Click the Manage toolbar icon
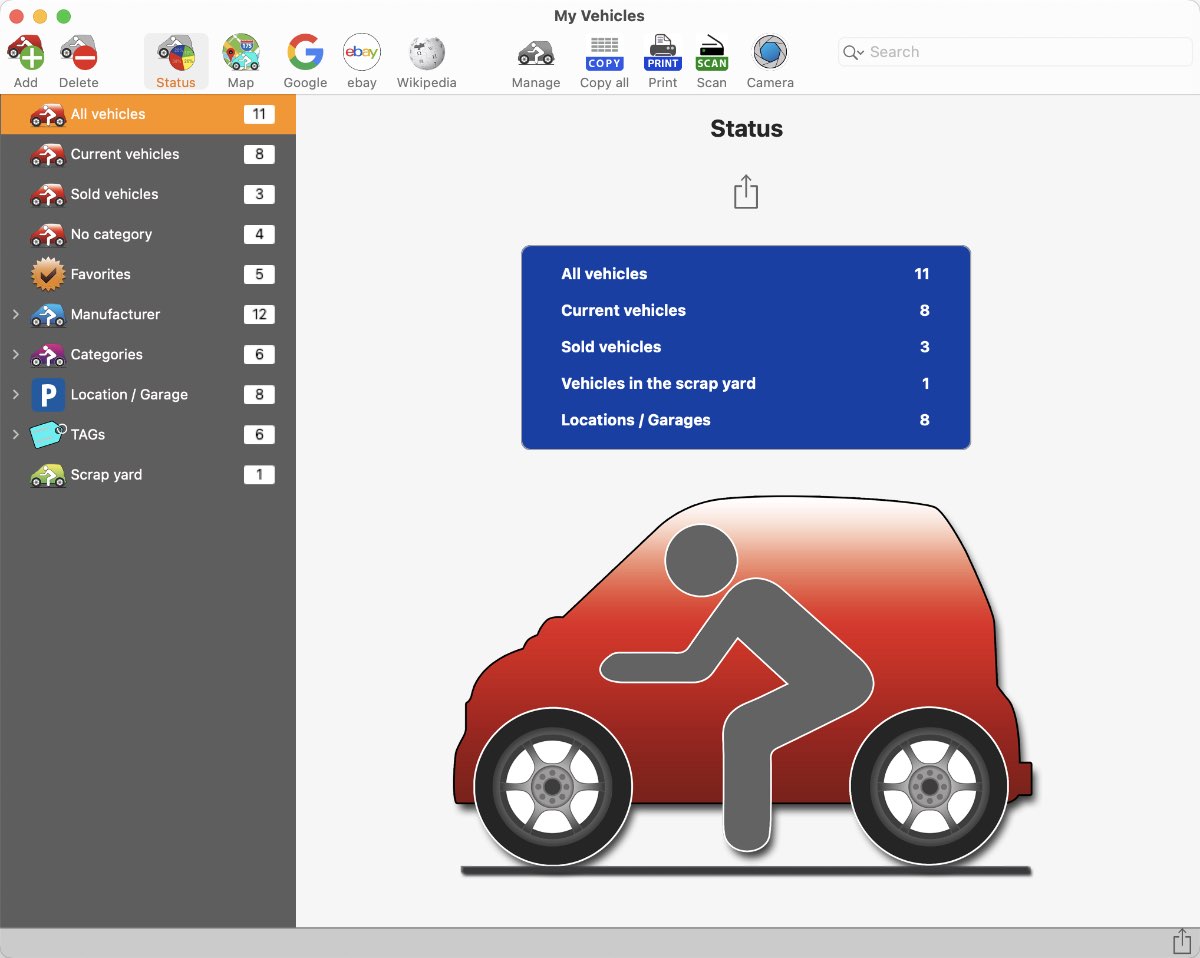1200x958 pixels. point(536,52)
